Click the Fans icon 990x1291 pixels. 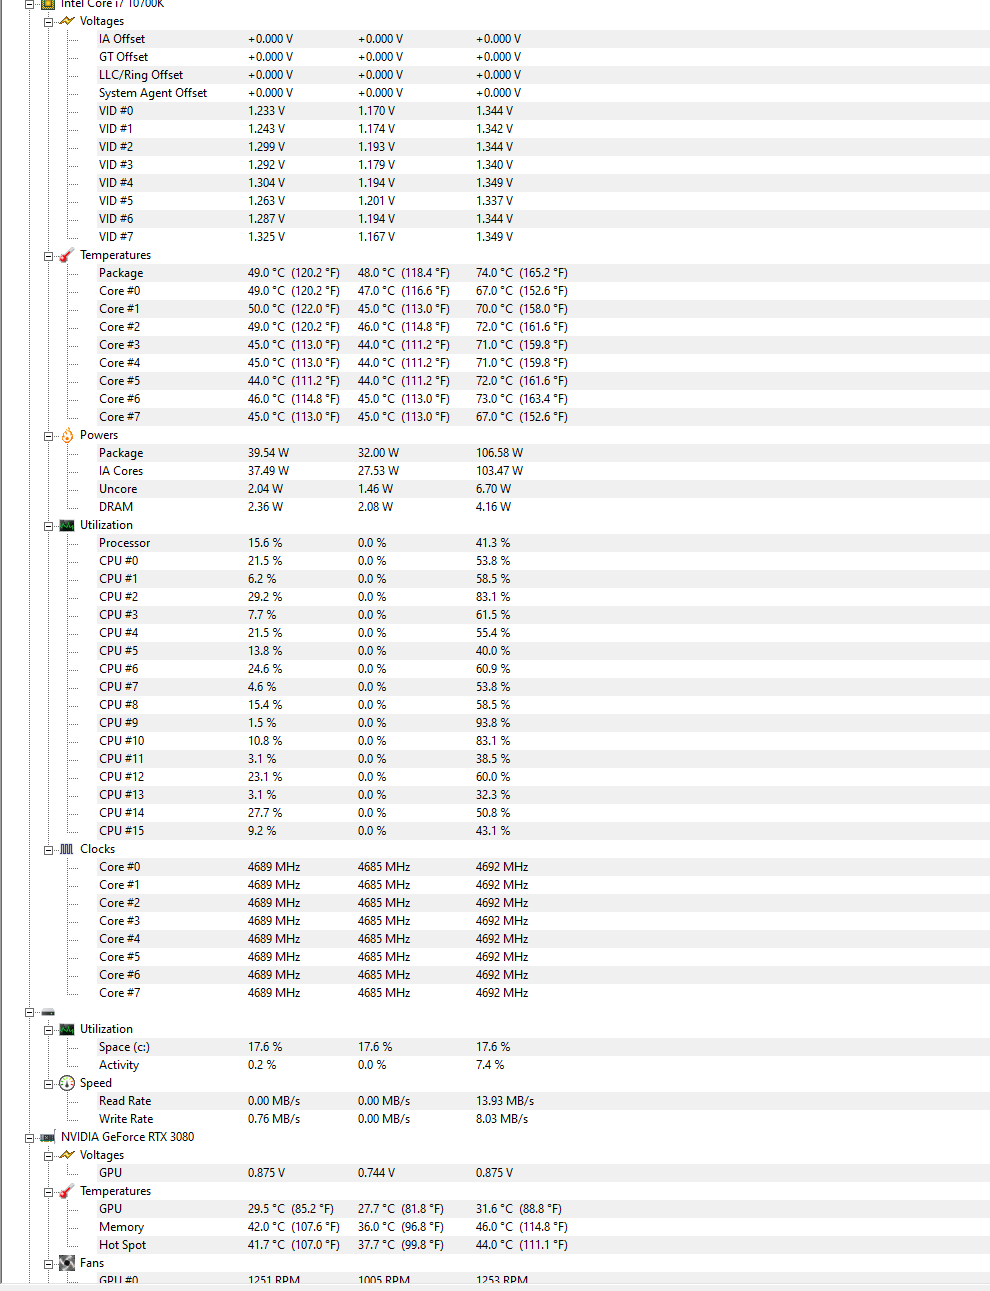click(67, 1263)
